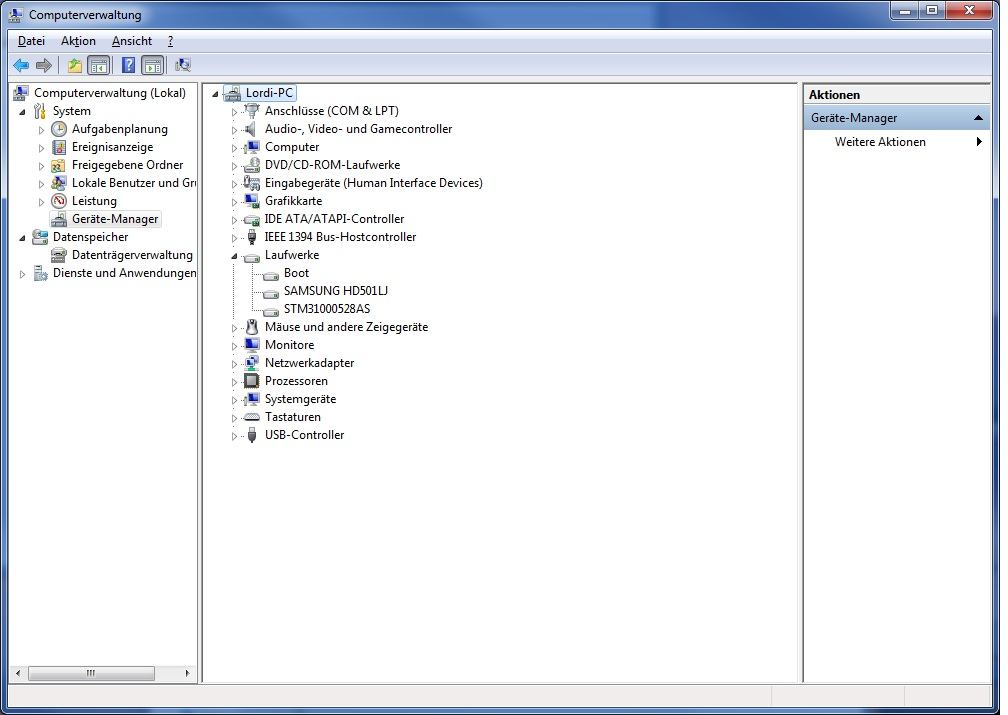Click the horizontal scrollbar thumb in tree pane
Viewport: 1008px width, 715px height.
pyautogui.click(x=91, y=673)
